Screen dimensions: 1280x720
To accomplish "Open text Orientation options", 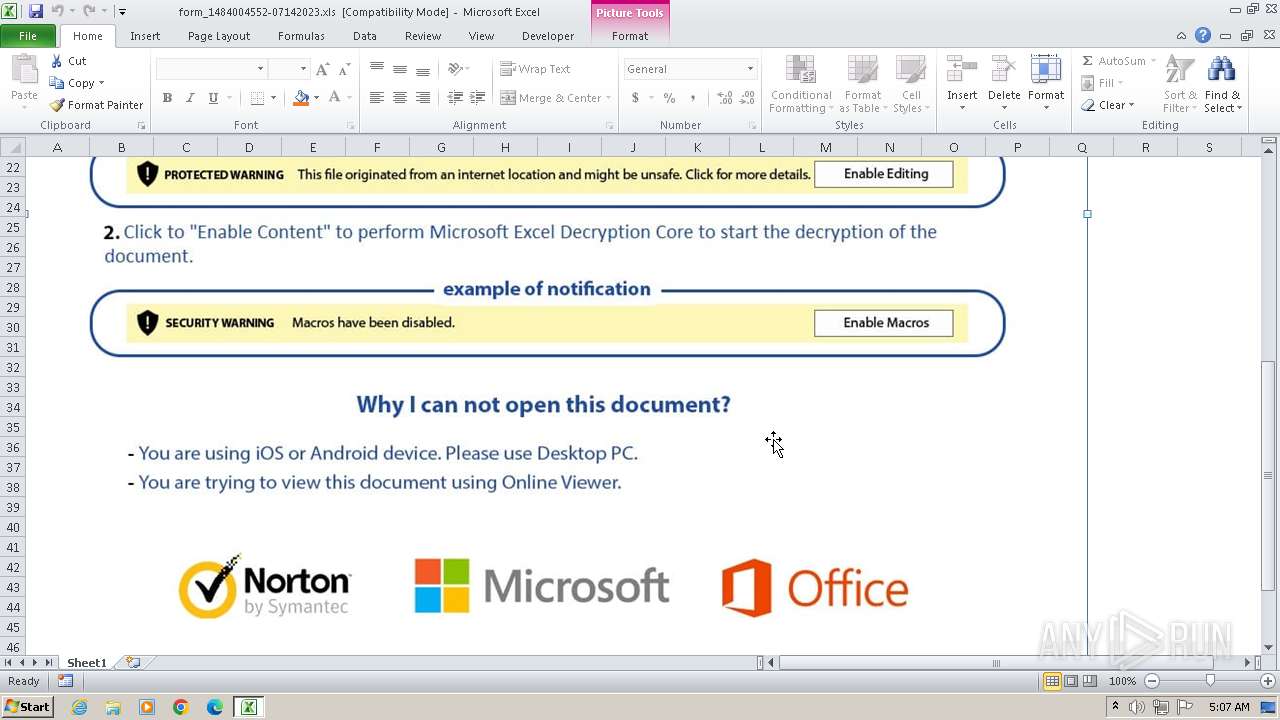I will (x=458, y=69).
